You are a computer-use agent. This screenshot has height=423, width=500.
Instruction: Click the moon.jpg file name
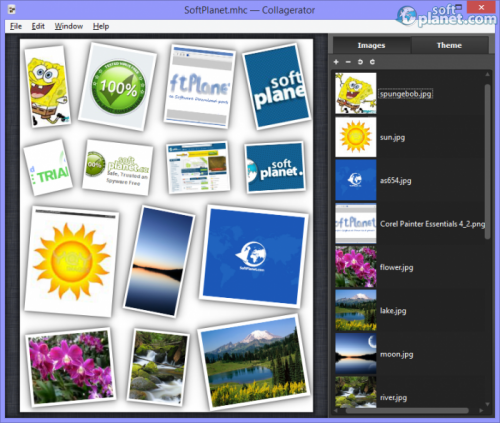pos(396,354)
